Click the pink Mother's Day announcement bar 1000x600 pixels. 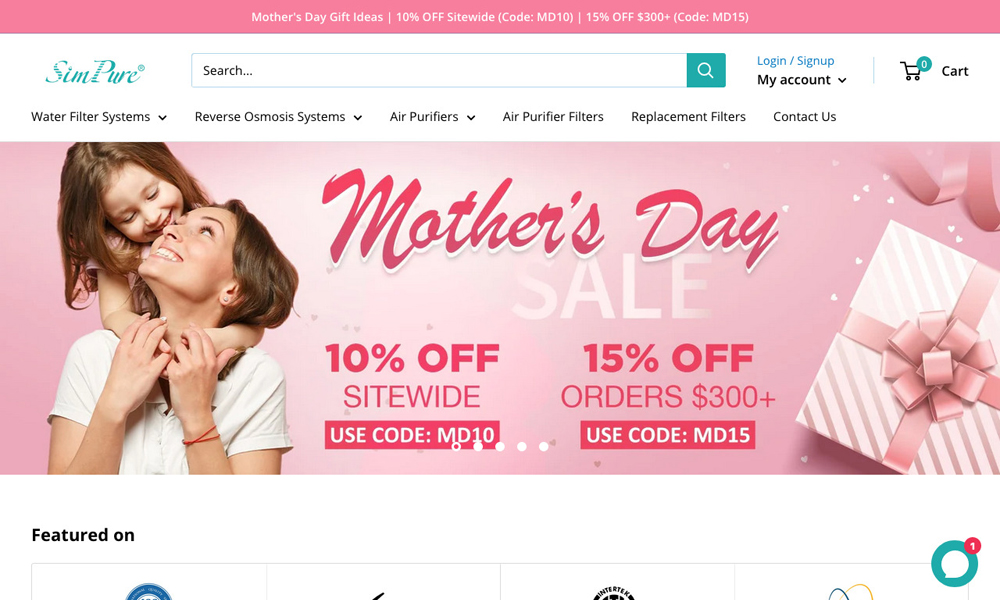click(500, 17)
